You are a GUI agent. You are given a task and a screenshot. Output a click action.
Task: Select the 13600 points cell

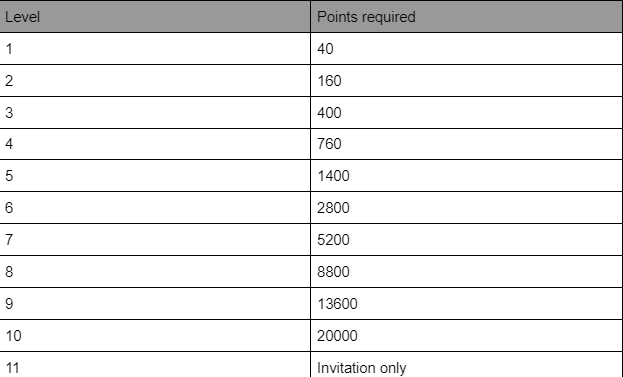tap(466, 304)
